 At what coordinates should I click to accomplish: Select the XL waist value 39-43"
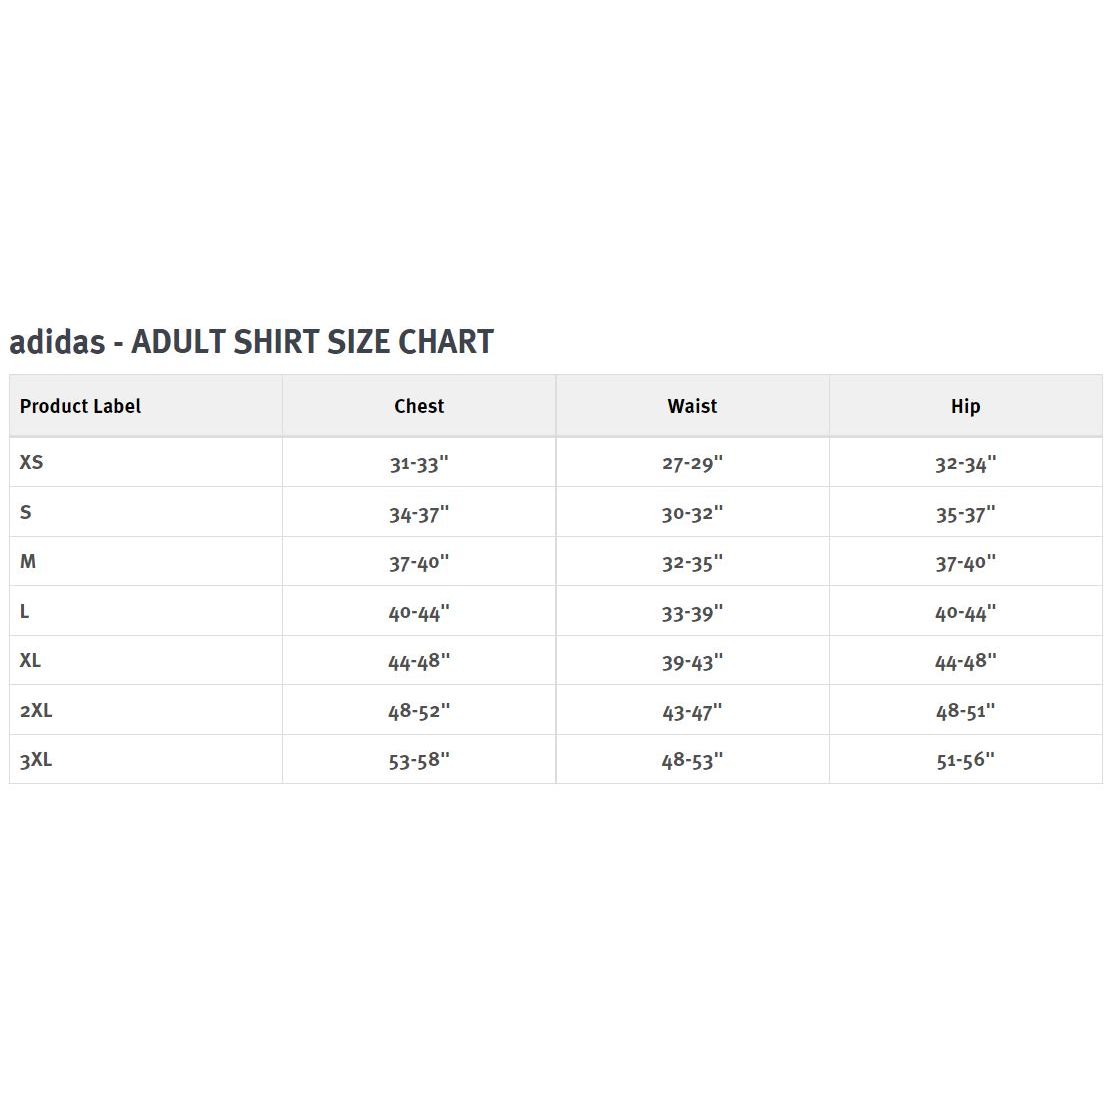pyautogui.click(x=692, y=662)
